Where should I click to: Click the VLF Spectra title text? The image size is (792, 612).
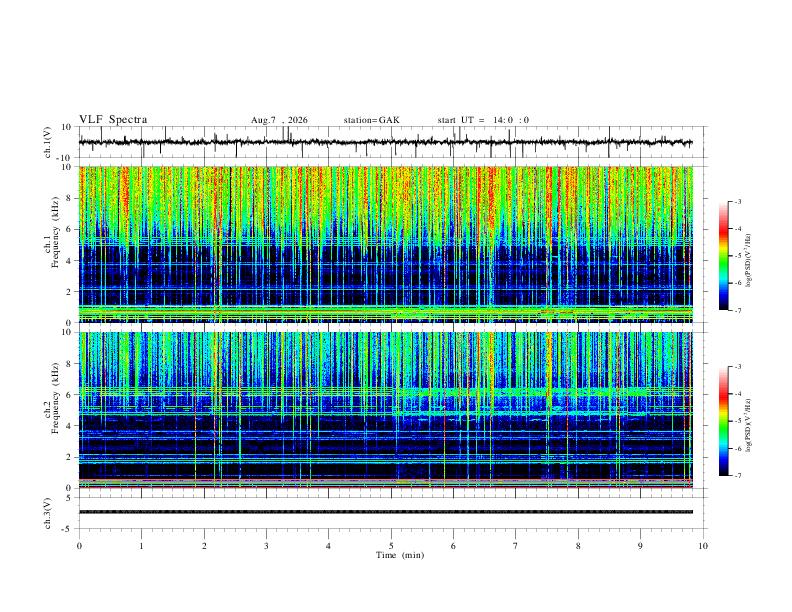tap(113, 120)
